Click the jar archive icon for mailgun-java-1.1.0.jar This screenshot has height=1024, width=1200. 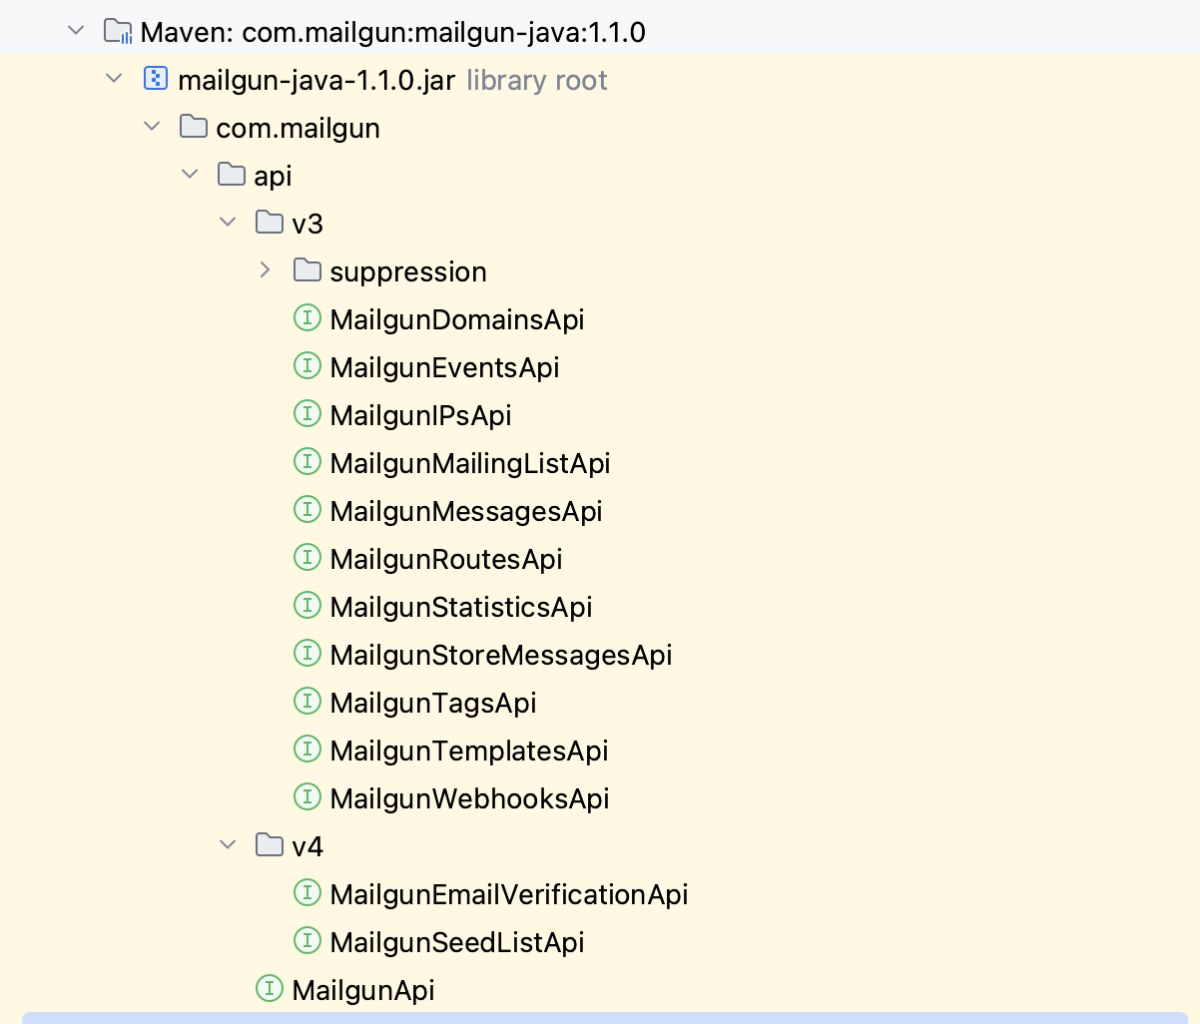[156, 78]
